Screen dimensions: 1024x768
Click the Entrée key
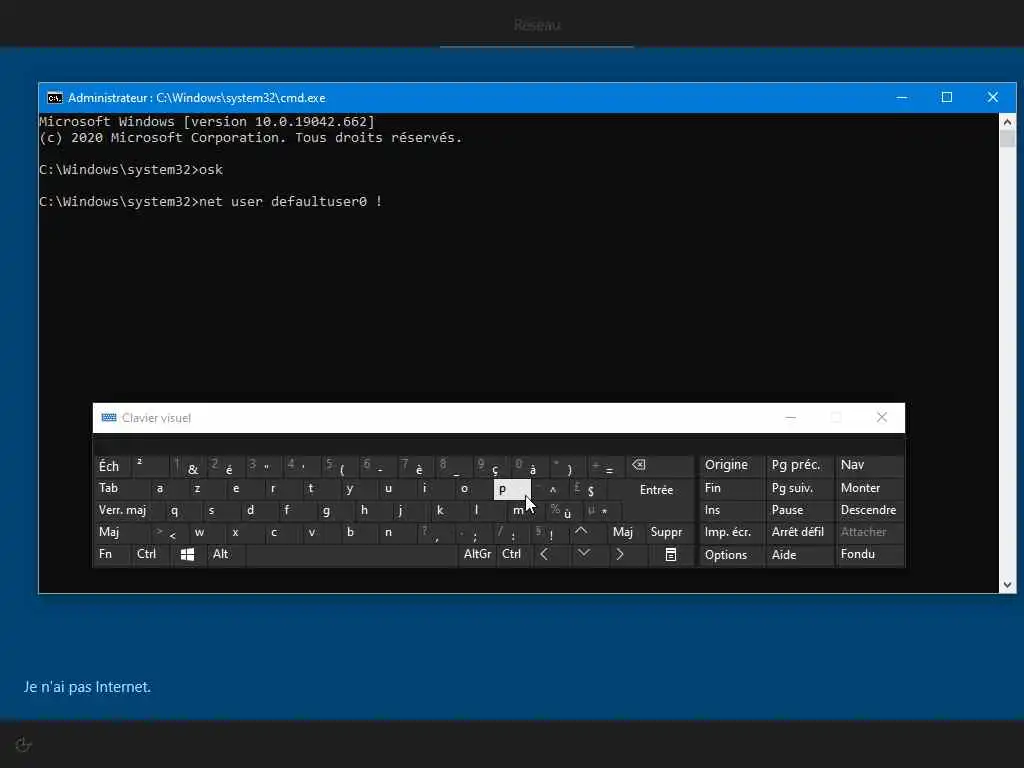pyautogui.click(x=656, y=490)
